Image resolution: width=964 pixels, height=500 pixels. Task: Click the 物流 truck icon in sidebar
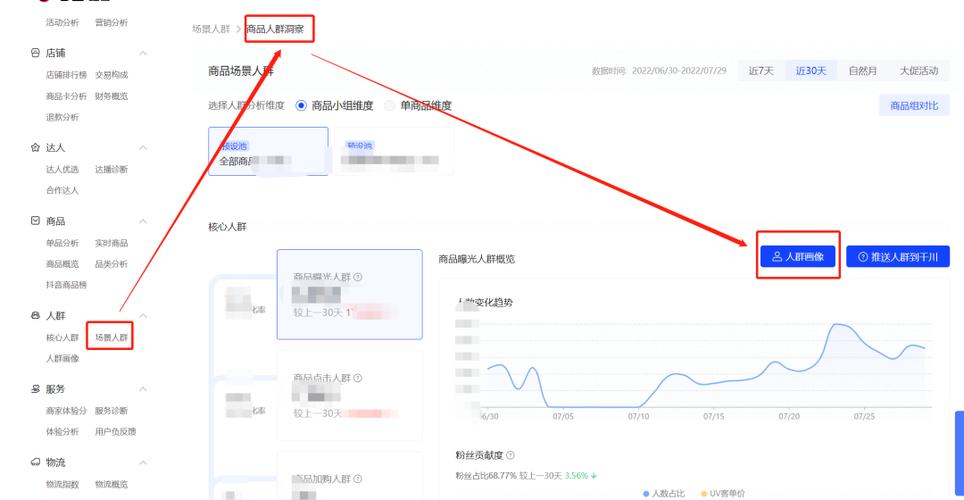(36, 462)
